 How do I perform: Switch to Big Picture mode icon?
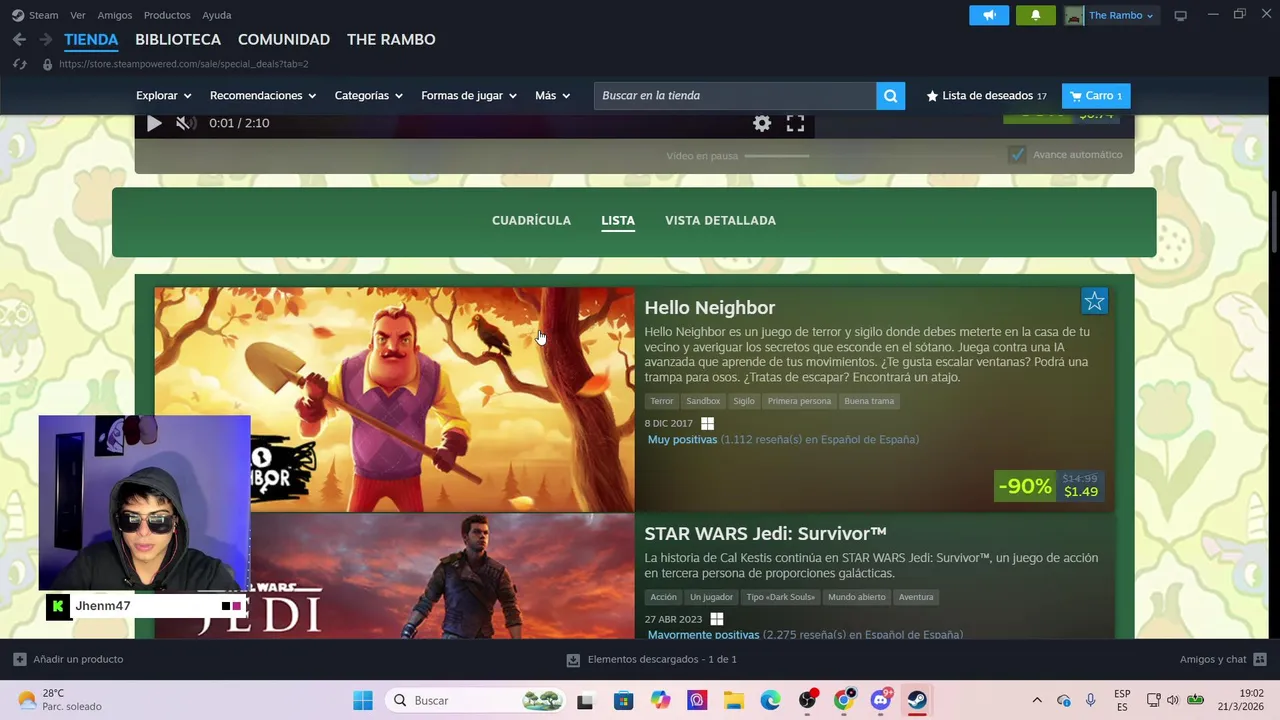1180,15
